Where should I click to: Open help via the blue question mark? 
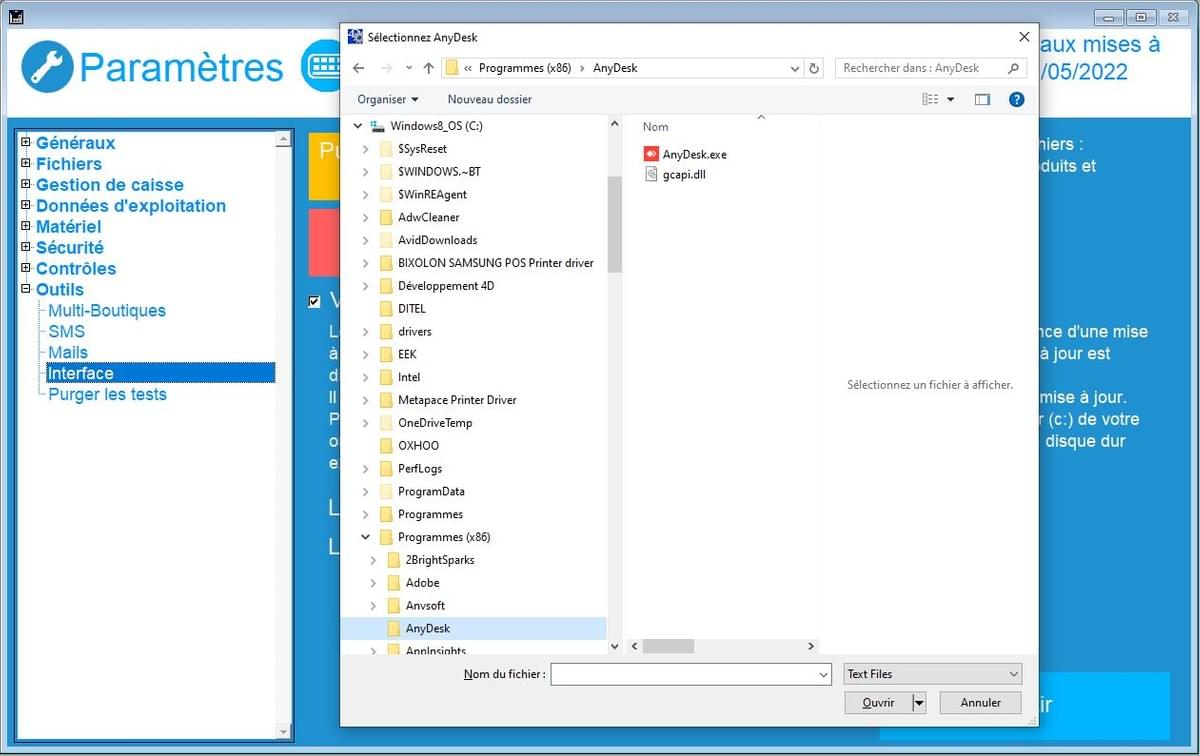(1016, 100)
